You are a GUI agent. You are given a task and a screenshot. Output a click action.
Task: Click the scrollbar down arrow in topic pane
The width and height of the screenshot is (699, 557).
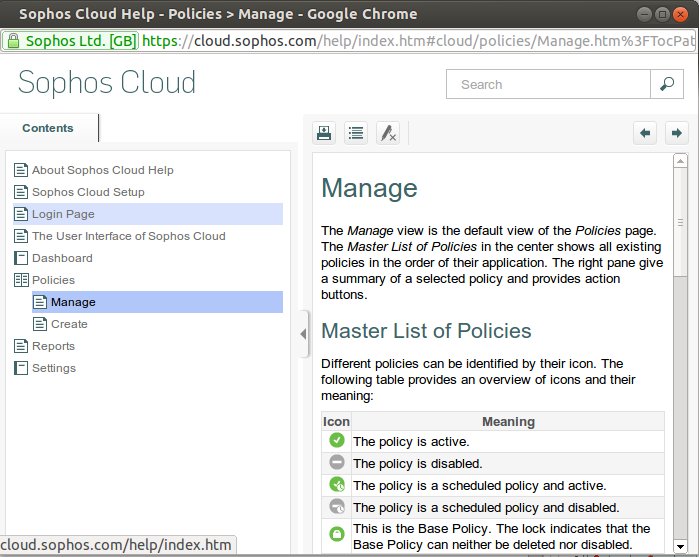coord(680,546)
